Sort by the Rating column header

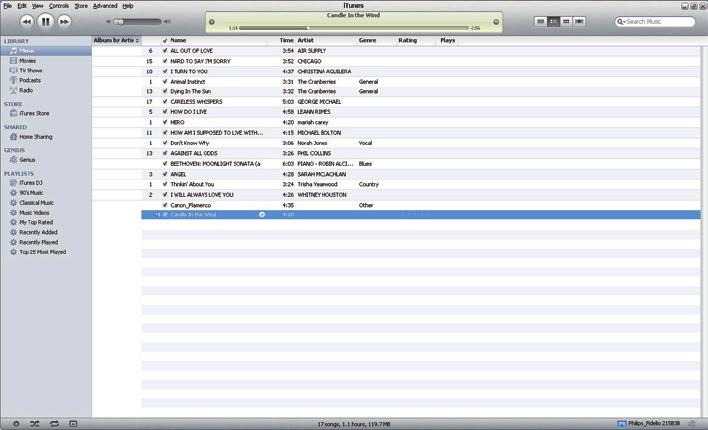pyautogui.click(x=407, y=40)
